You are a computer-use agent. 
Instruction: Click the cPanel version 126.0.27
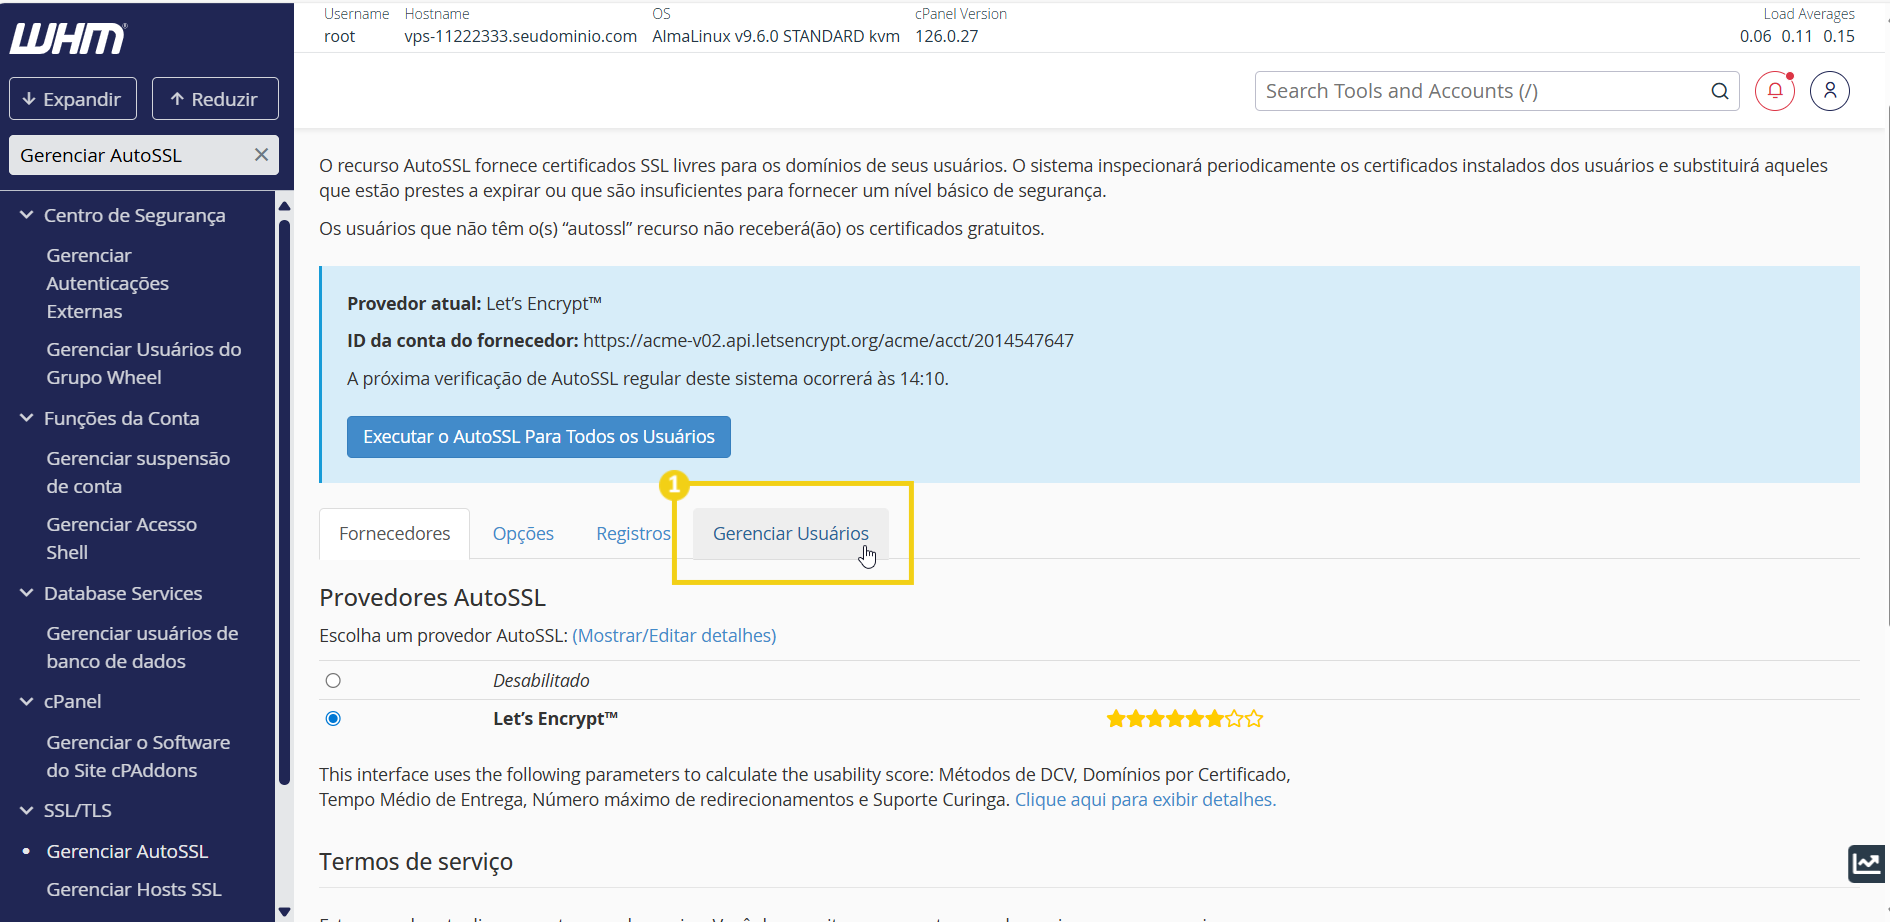pos(947,36)
